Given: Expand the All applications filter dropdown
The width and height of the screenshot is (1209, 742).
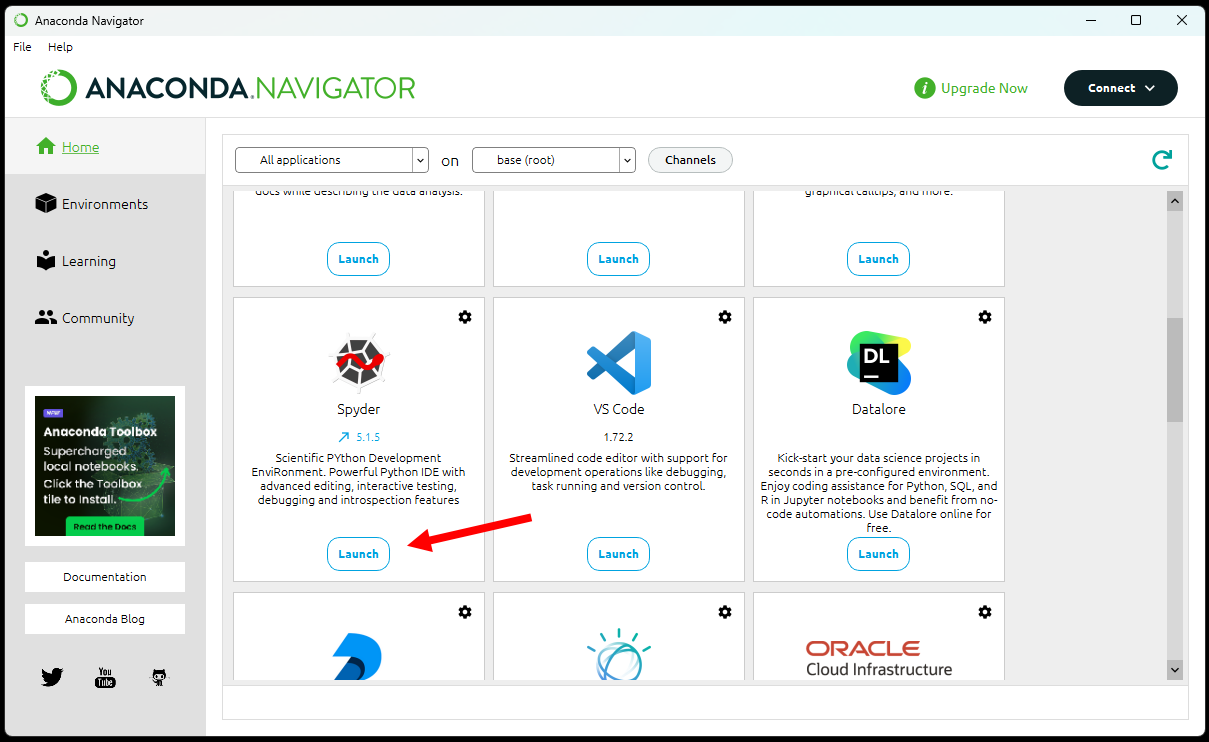Looking at the screenshot, I should [x=331, y=160].
